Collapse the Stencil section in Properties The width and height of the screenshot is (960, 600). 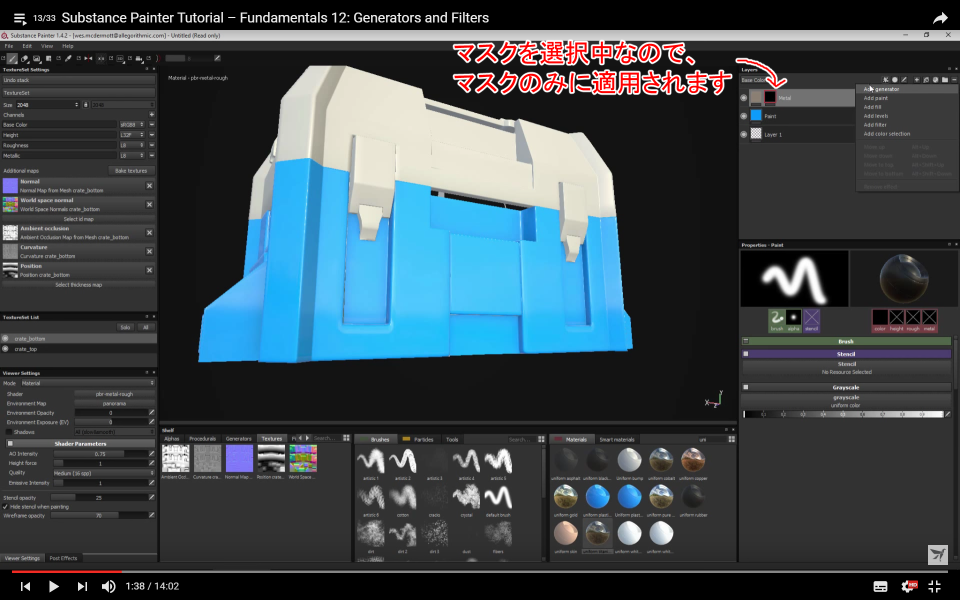[x=746, y=354]
